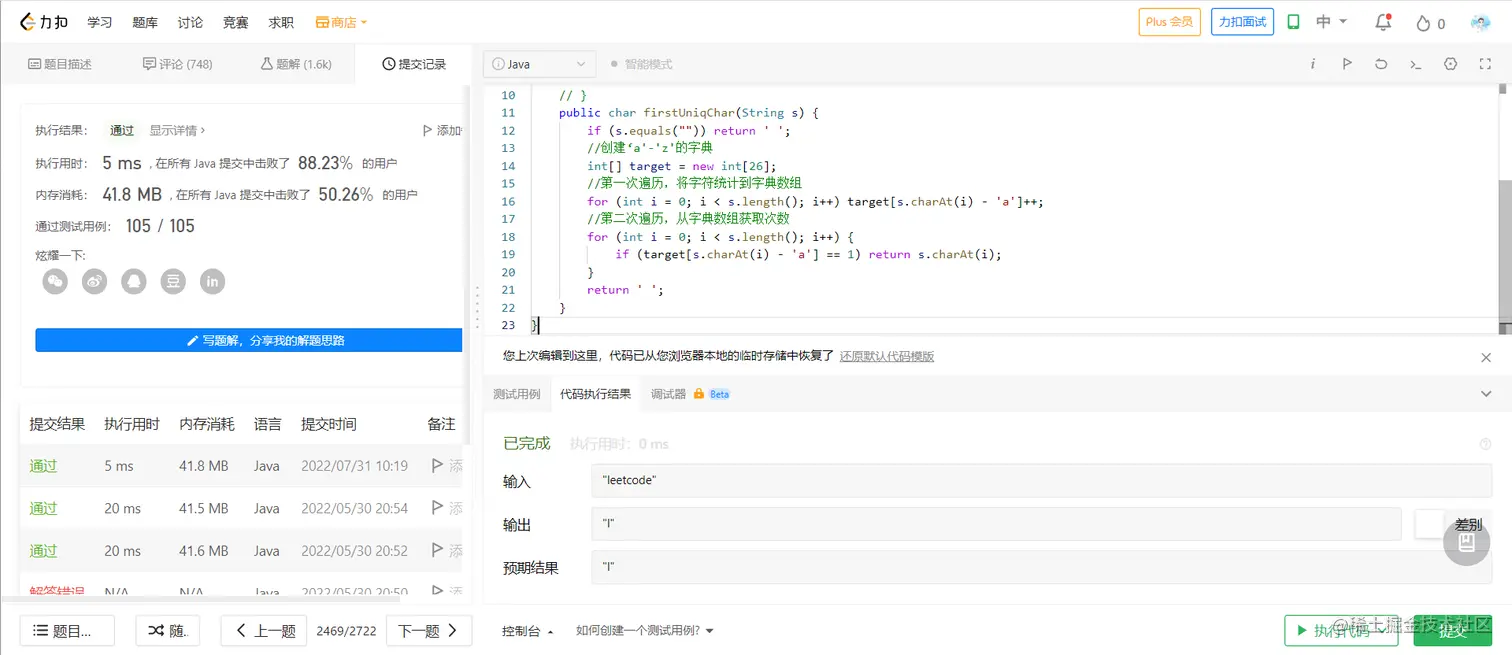Reset code with the revert arrow icon
The height and width of the screenshot is (655, 1512).
coord(1381,64)
